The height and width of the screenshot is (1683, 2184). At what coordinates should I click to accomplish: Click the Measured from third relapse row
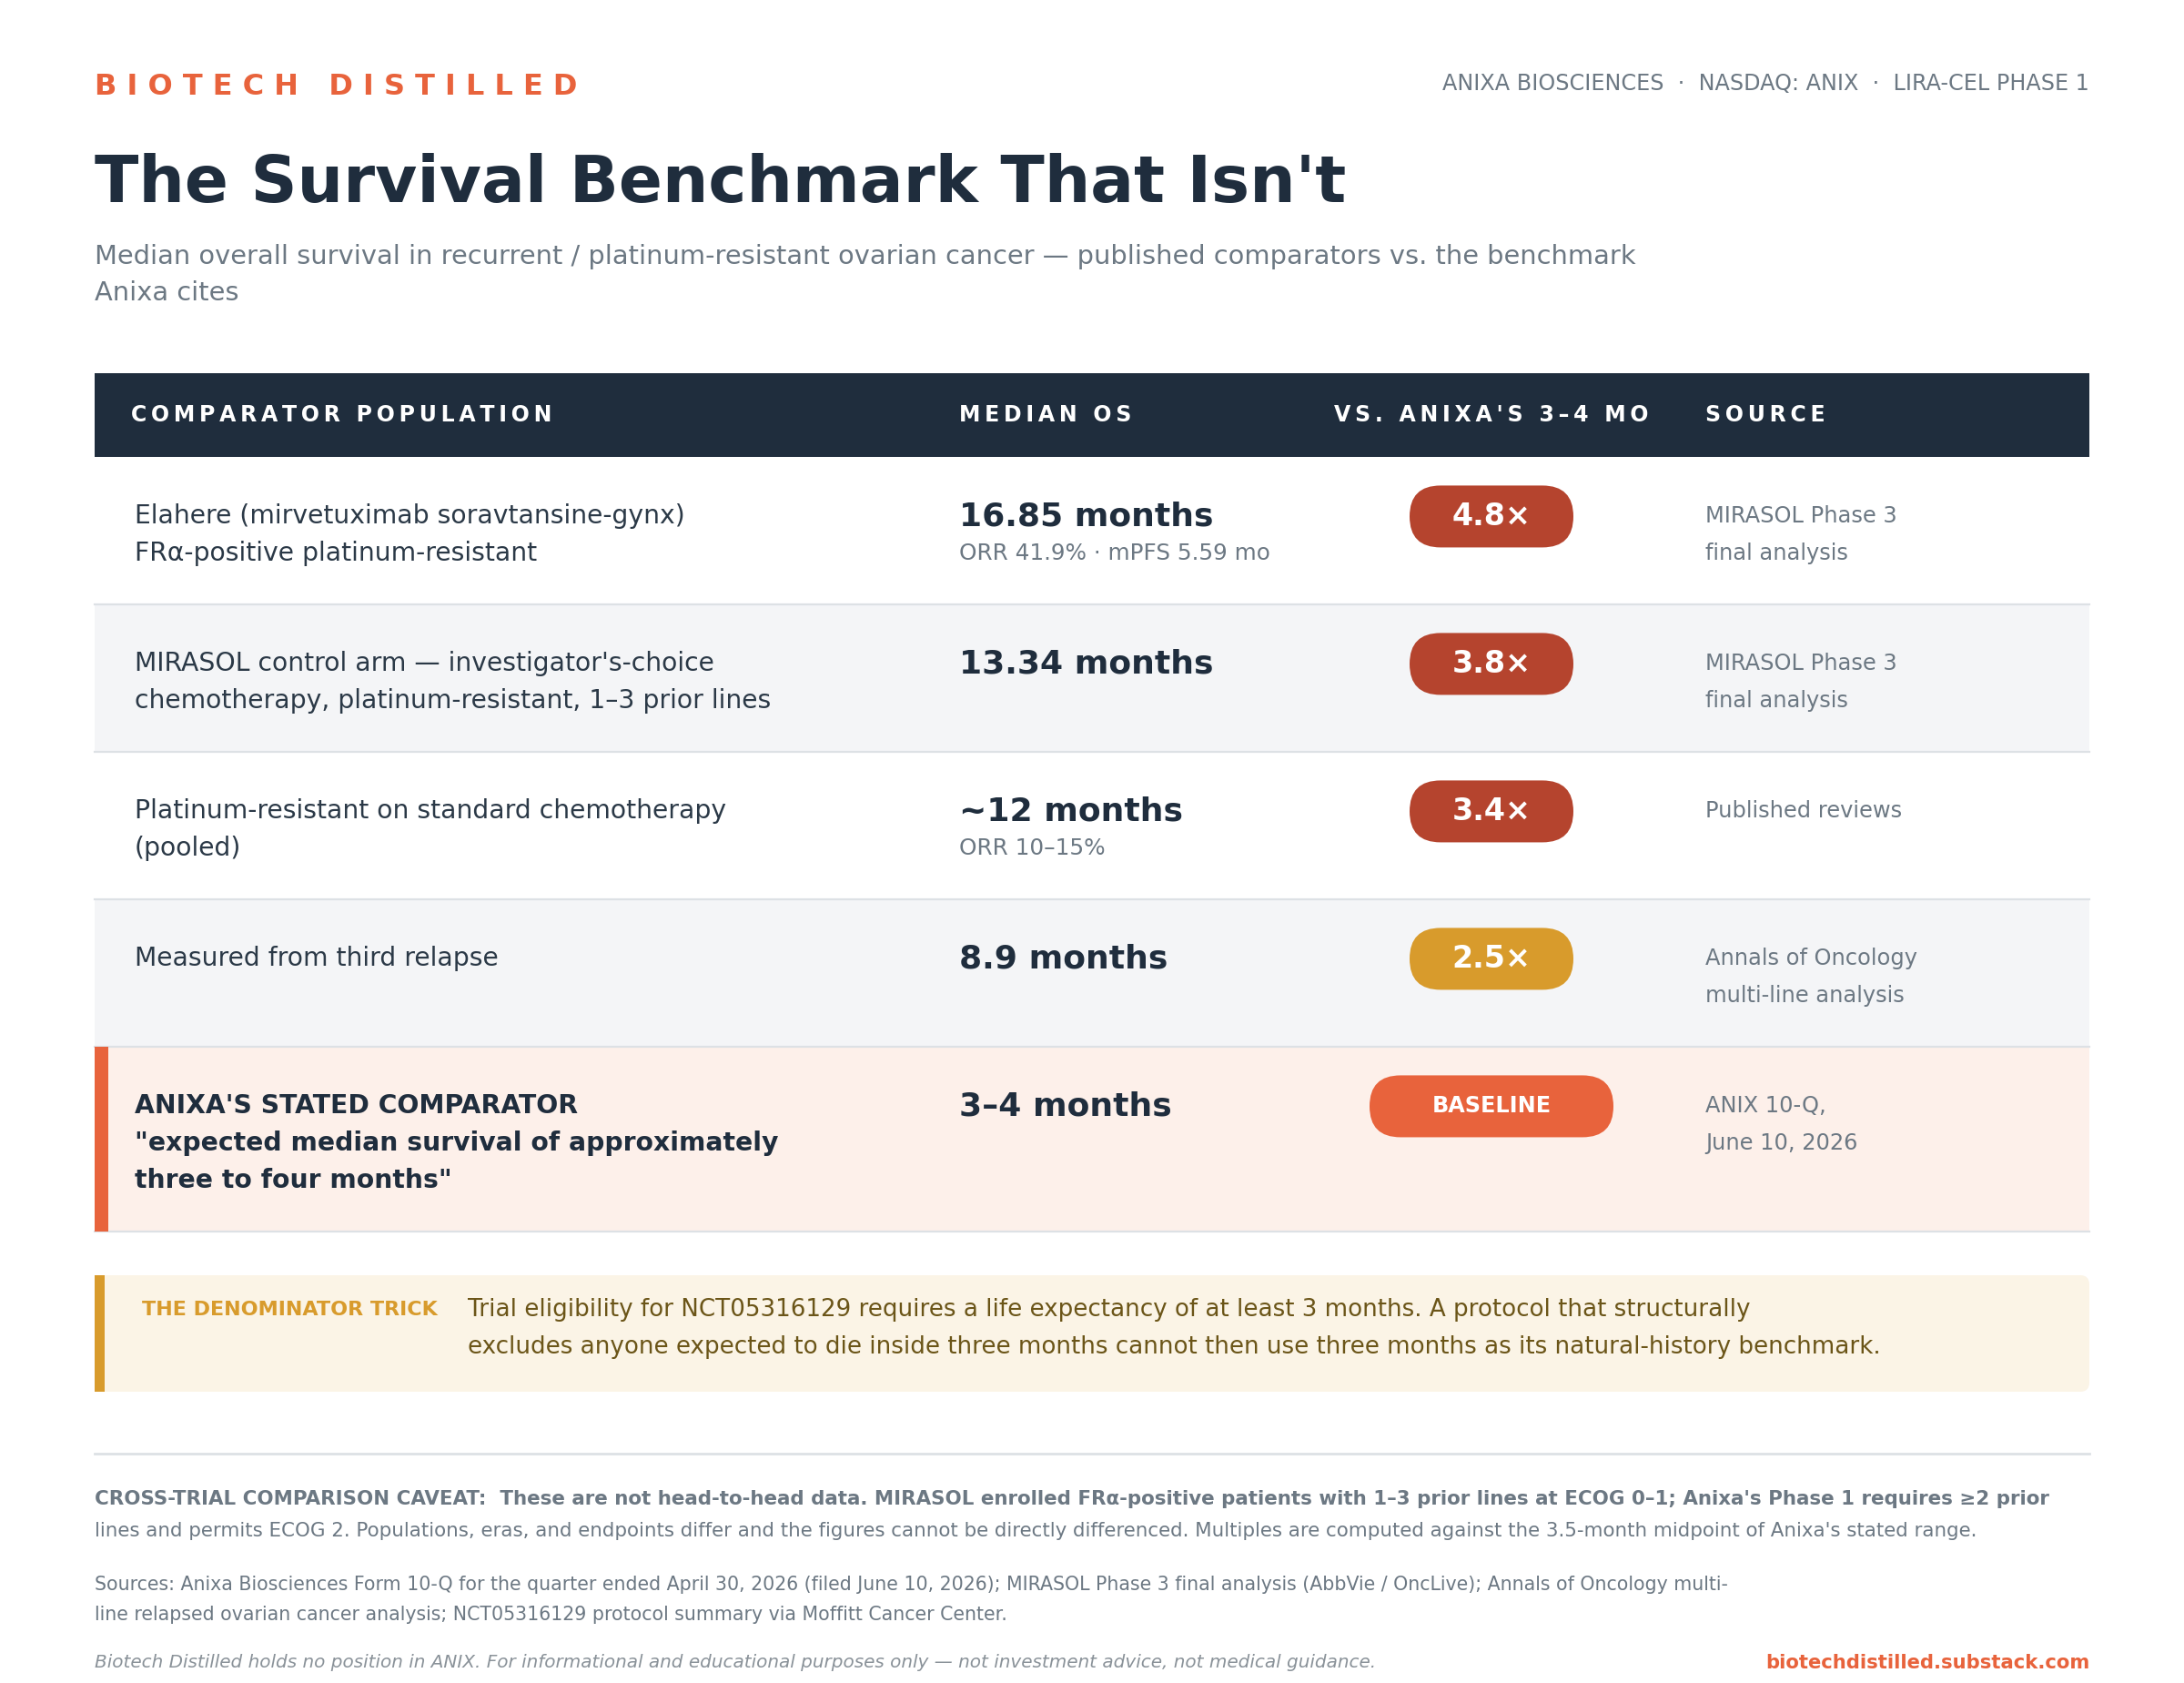pyautogui.click(x=1092, y=973)
